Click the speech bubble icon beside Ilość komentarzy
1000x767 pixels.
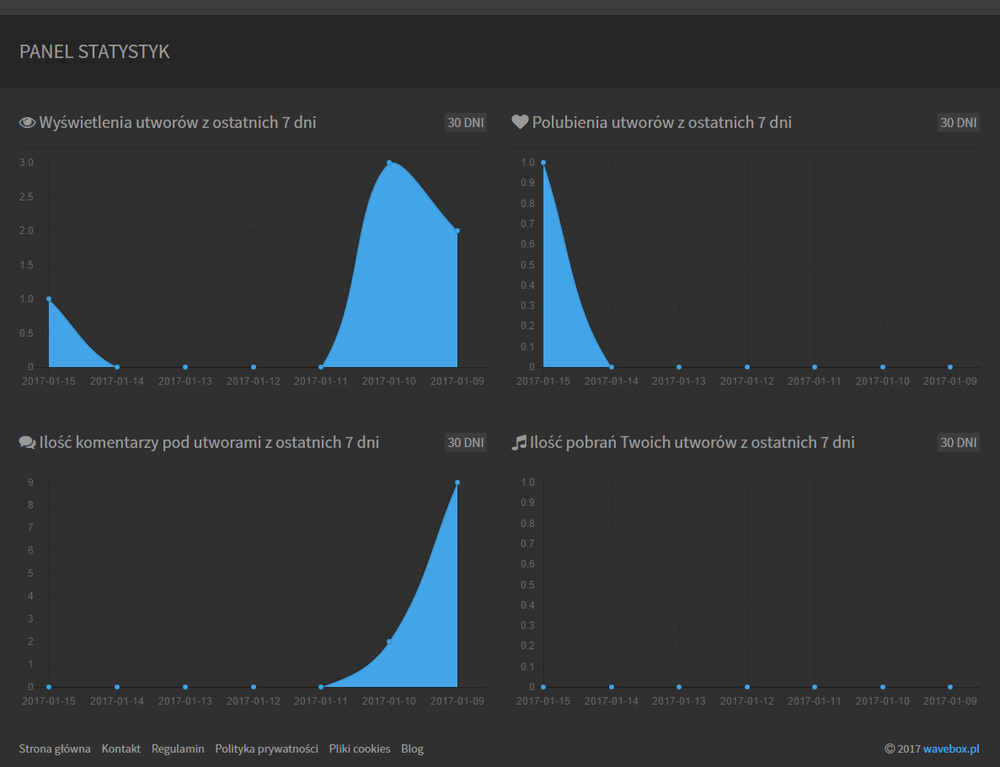27,443
